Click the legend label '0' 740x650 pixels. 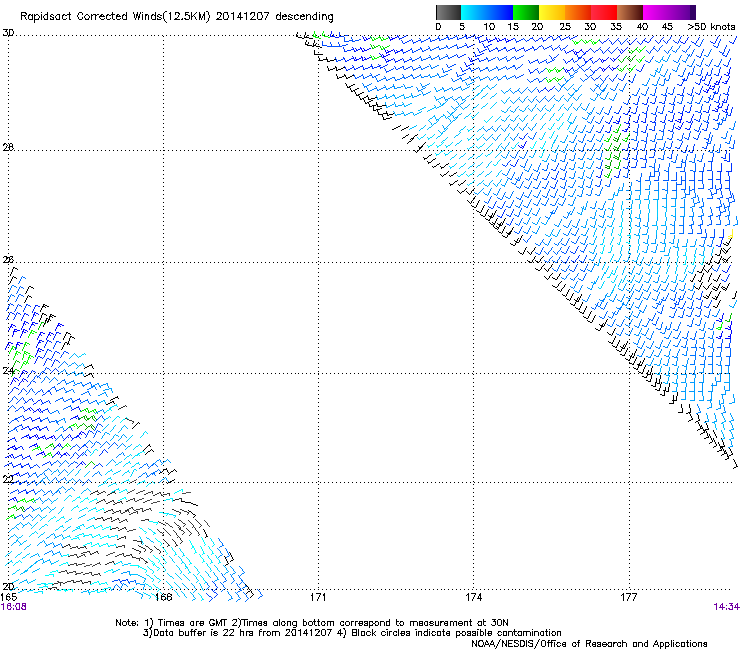tap(438, 27)
